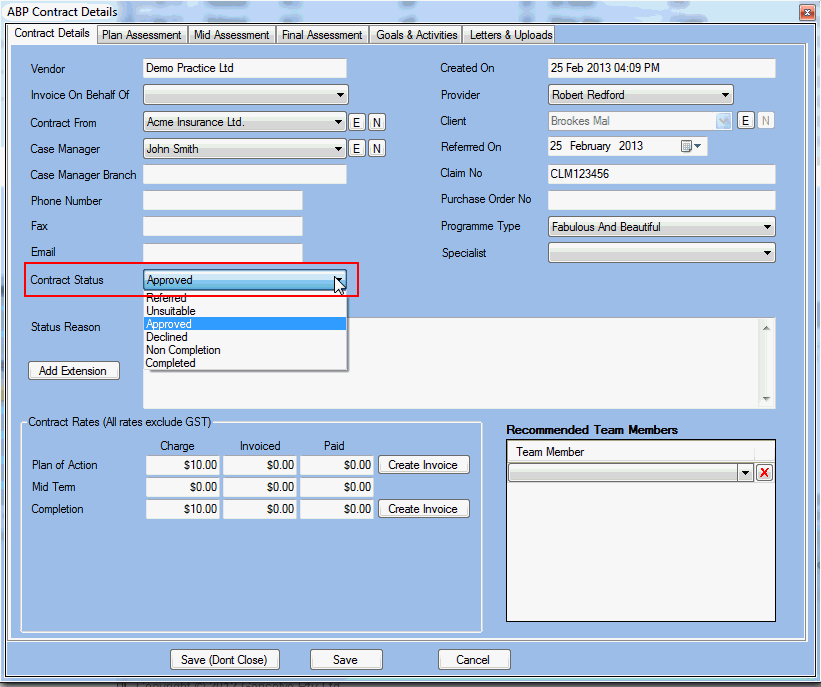Choose Declined from the status list
The height and width of the screenshot is (687, 821).
coord(245,337)
